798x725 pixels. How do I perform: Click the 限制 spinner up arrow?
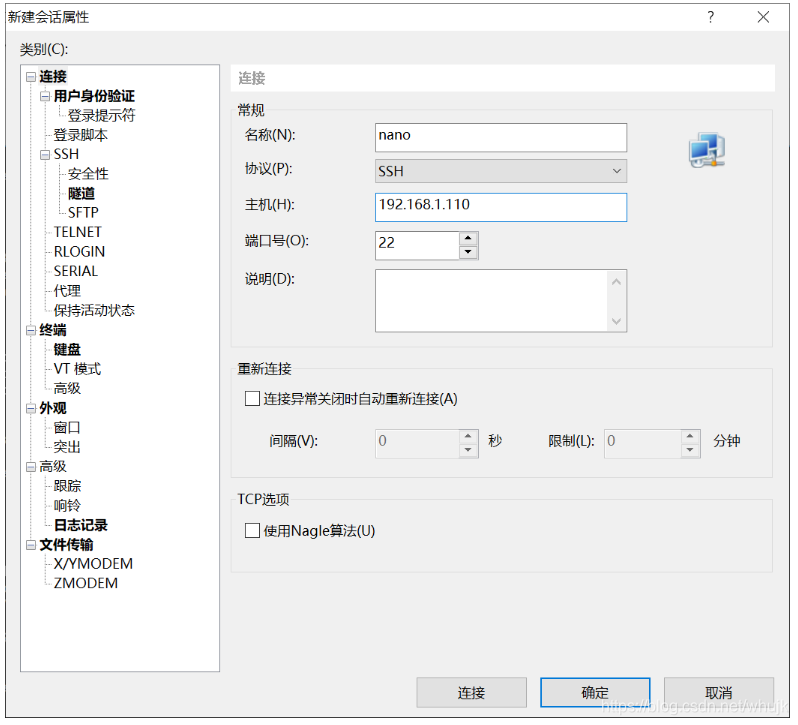click(690, 436)
